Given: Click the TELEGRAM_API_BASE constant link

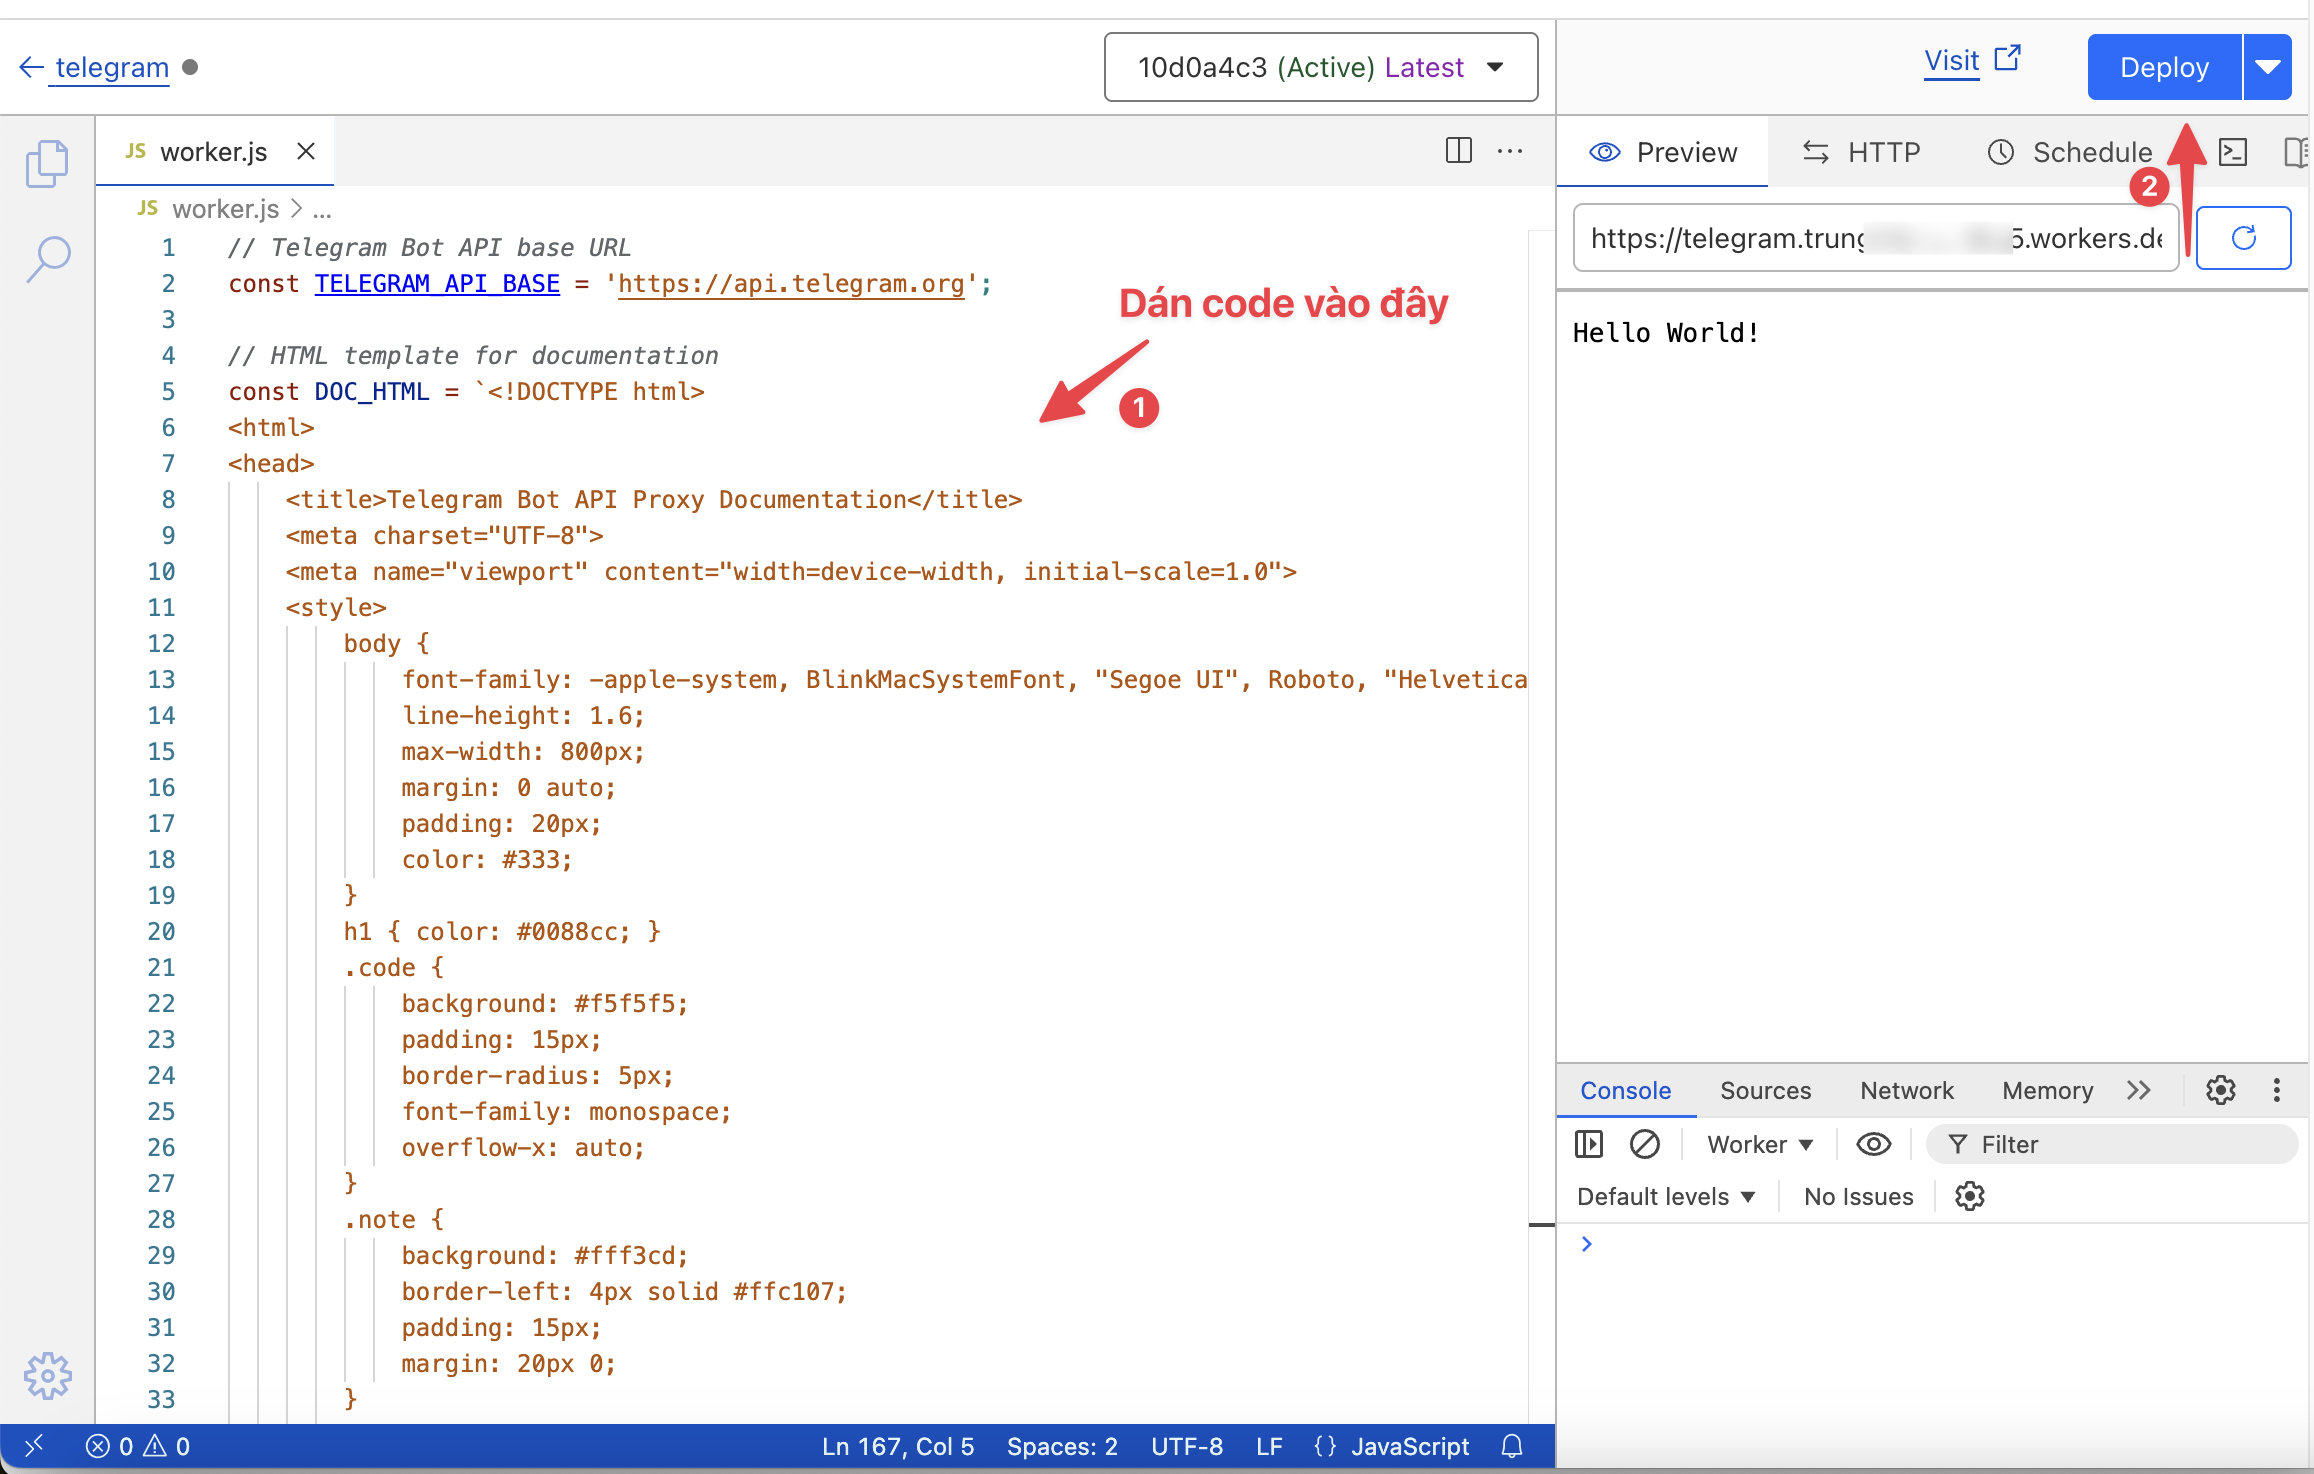Looking at the screenshot, I should tap(437, 283).
